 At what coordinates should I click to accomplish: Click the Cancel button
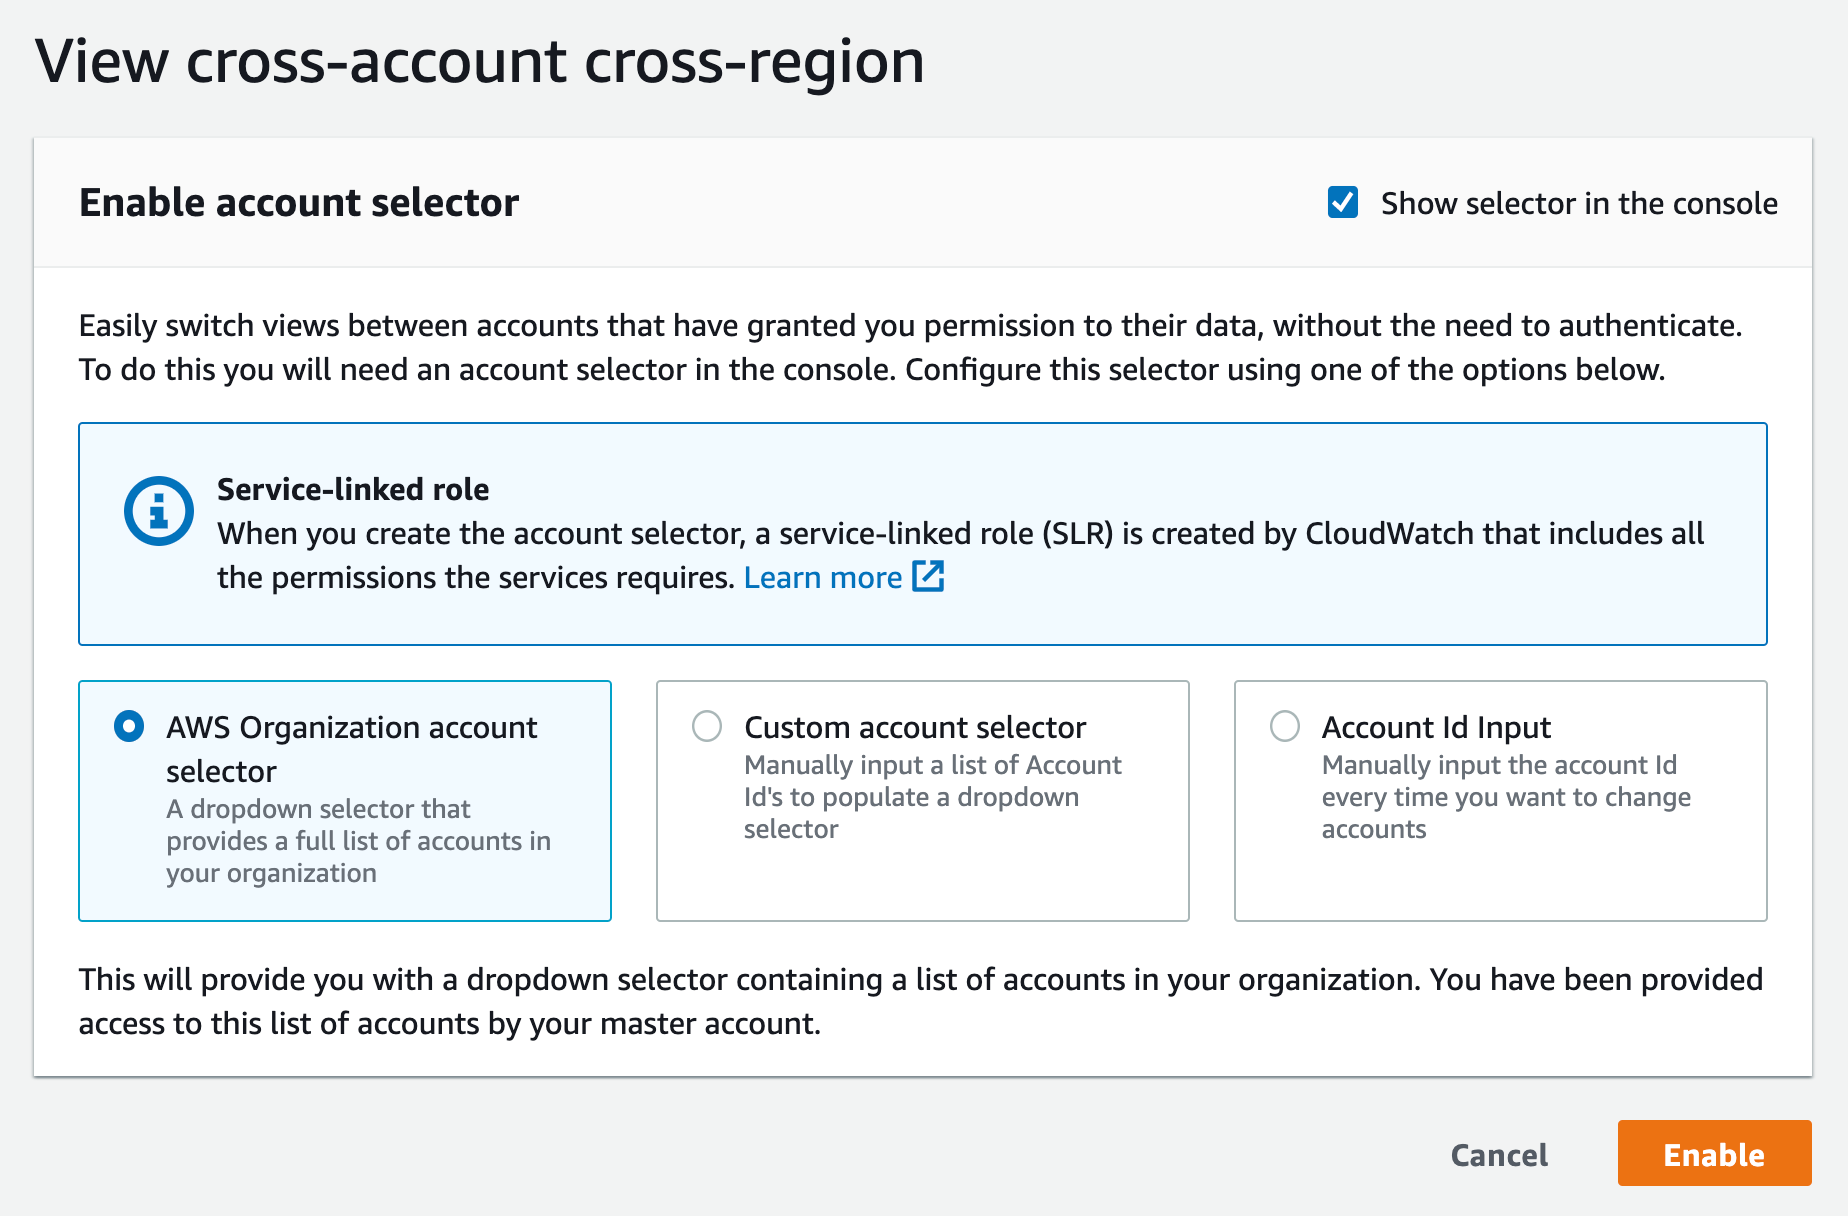point(1499,1154)
